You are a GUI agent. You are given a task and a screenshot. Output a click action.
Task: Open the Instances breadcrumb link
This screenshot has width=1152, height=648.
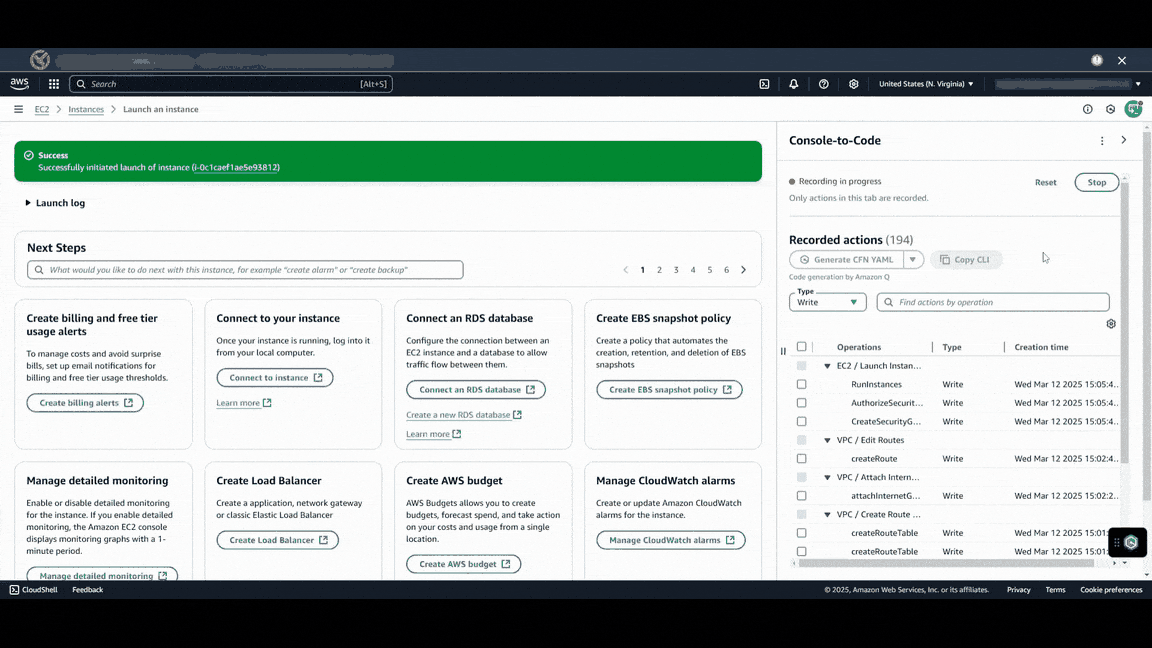pyautogui.click(x=86, y=109)
